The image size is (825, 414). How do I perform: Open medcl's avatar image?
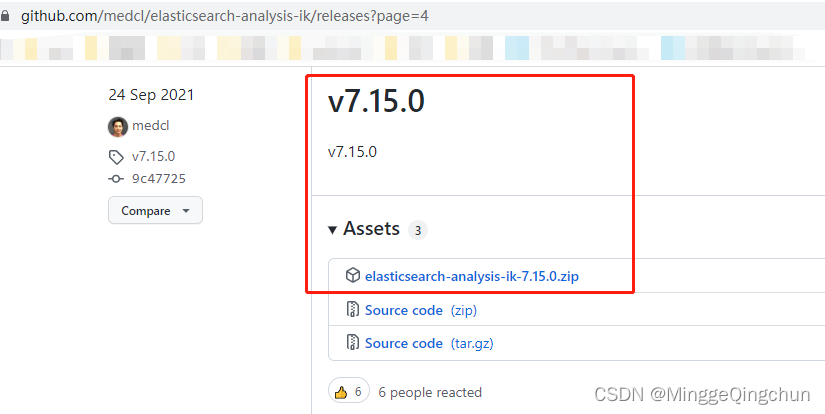point(118,127)
